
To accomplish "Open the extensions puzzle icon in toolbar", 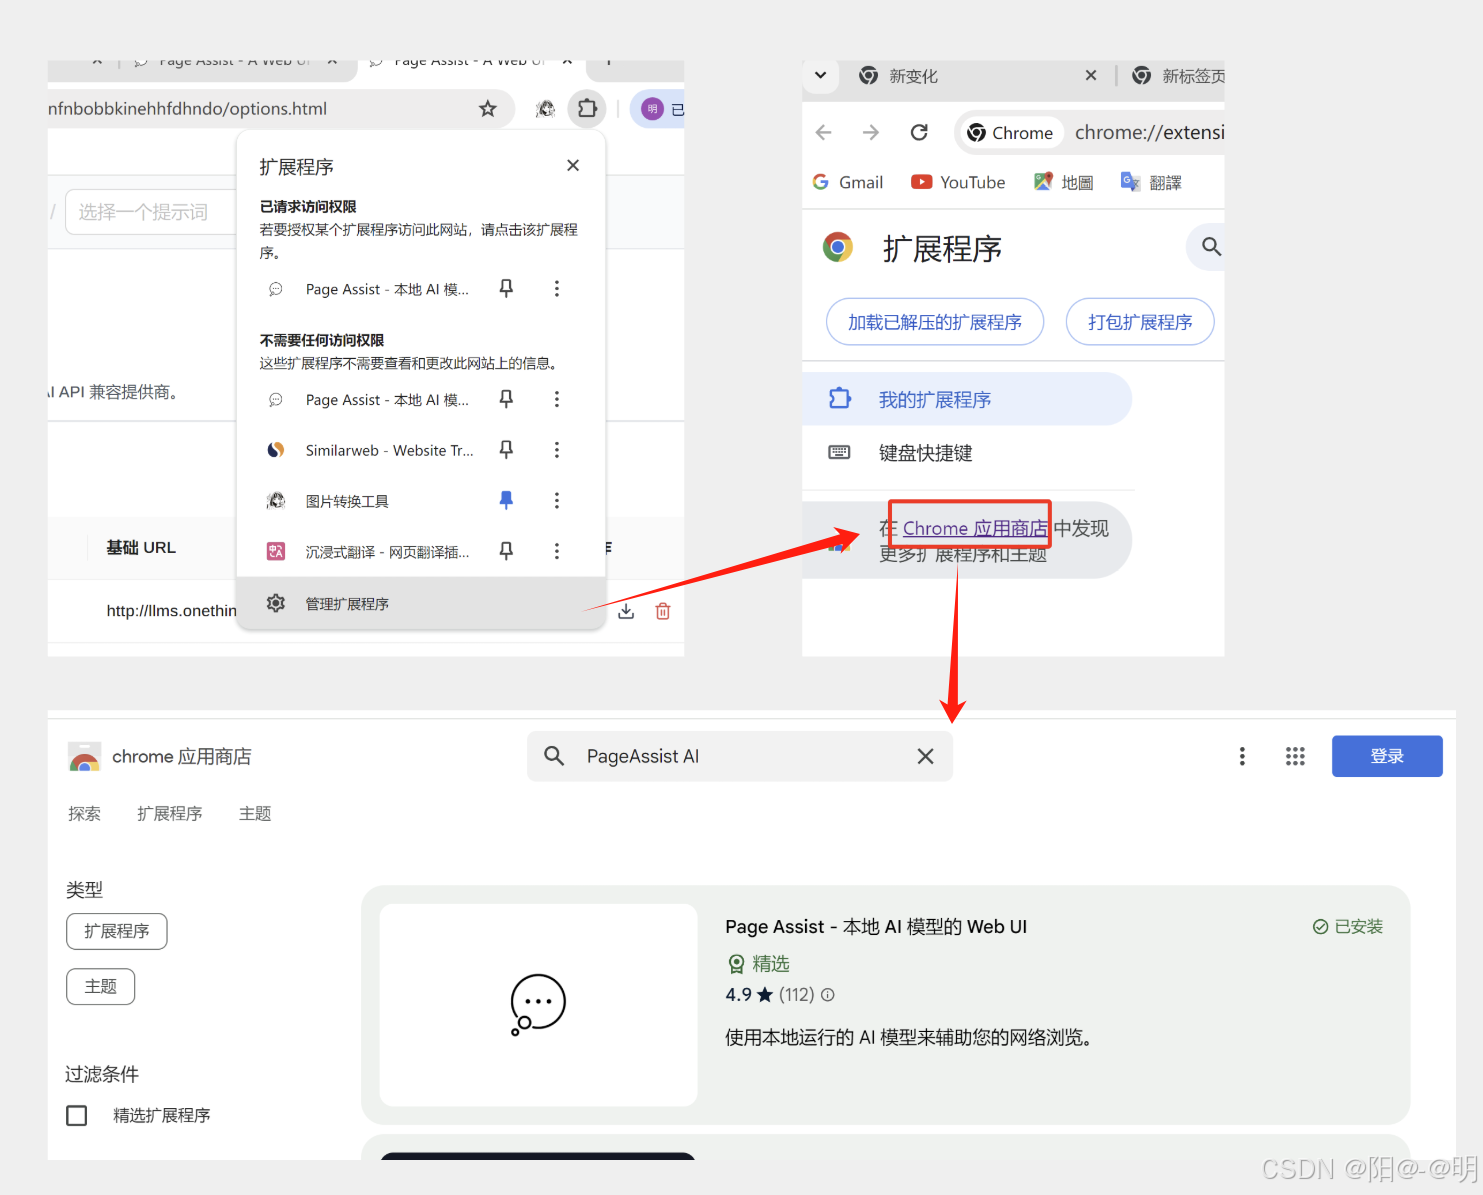I will (x=587, y=108).
